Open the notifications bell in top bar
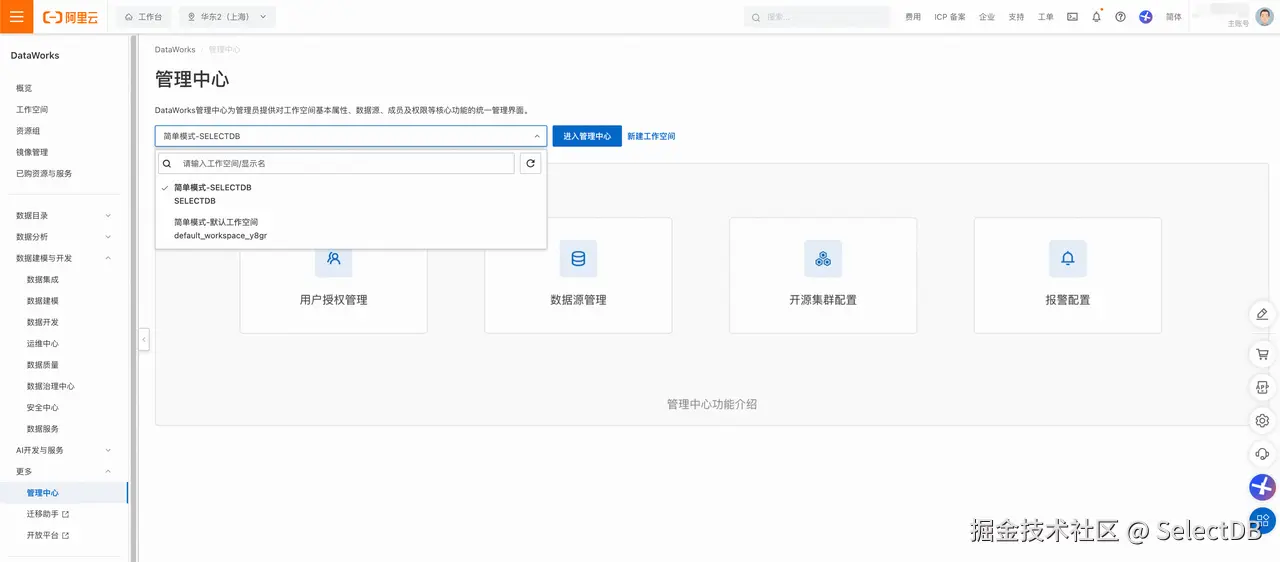 [1096, 17]
